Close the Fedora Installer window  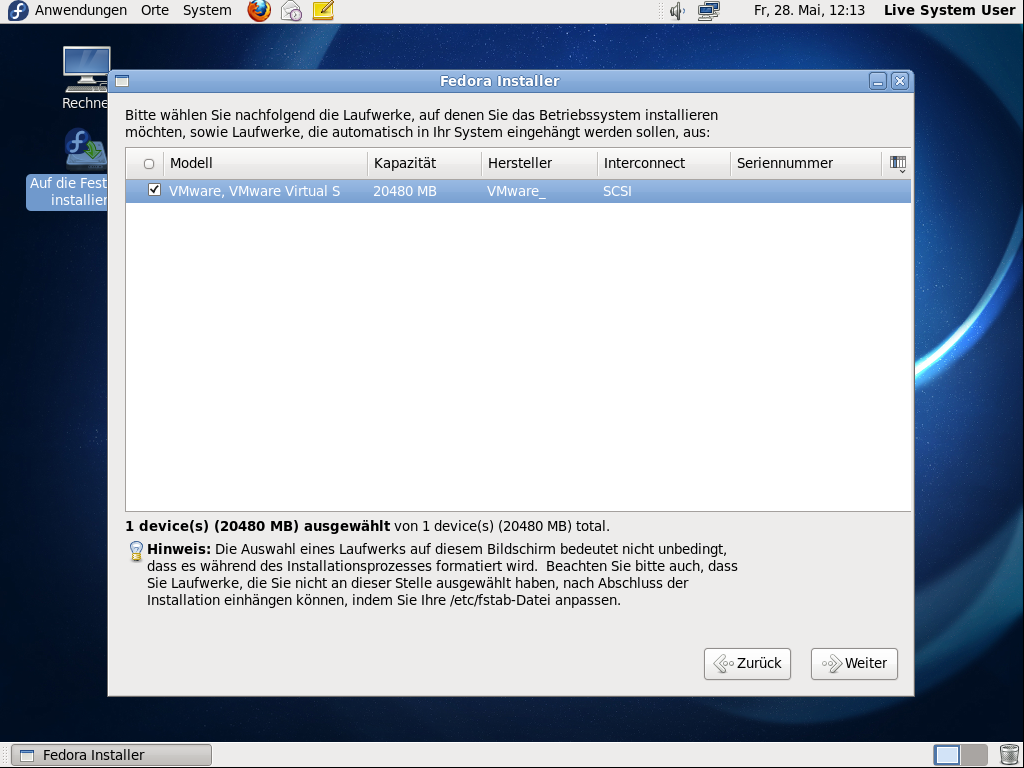point(900,81)
